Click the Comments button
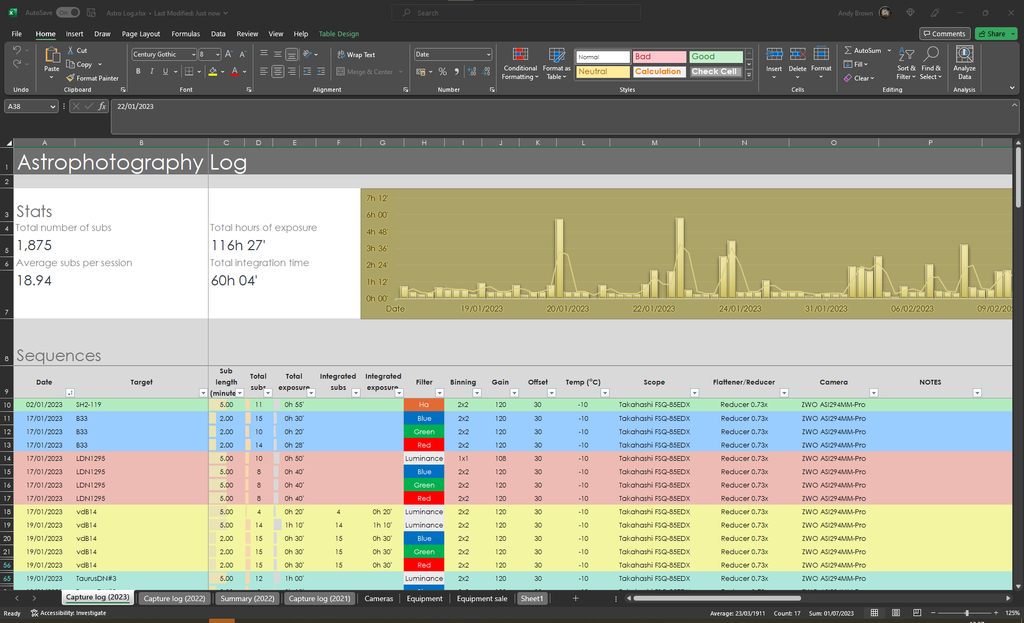This screenshot has height=623, width=1024. (x=944, y=33)
